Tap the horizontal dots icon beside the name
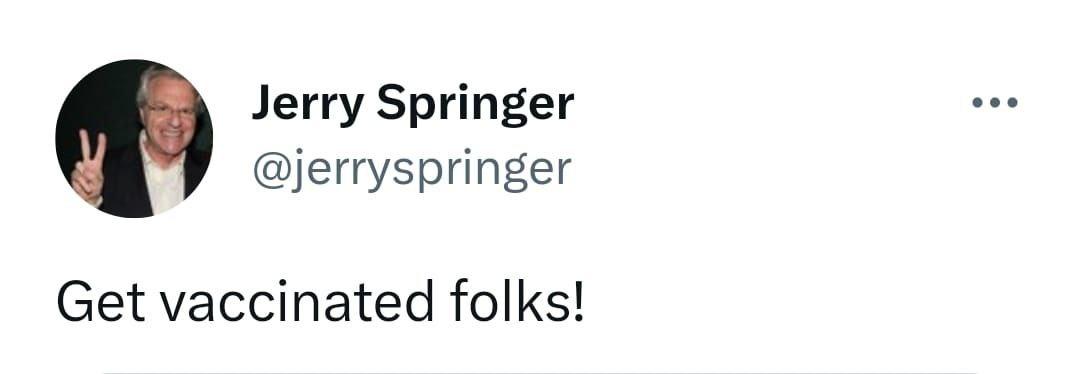The width and height of the screenshot is (1080, 374). pyautogui.click(x=995, y=103)
